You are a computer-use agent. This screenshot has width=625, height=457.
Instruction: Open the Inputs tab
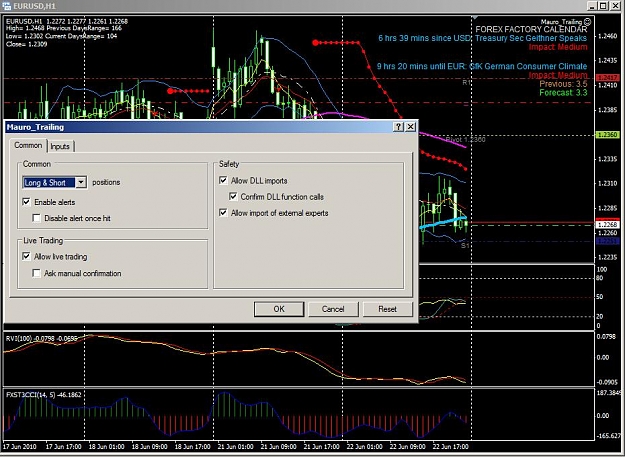click(60, 146)
